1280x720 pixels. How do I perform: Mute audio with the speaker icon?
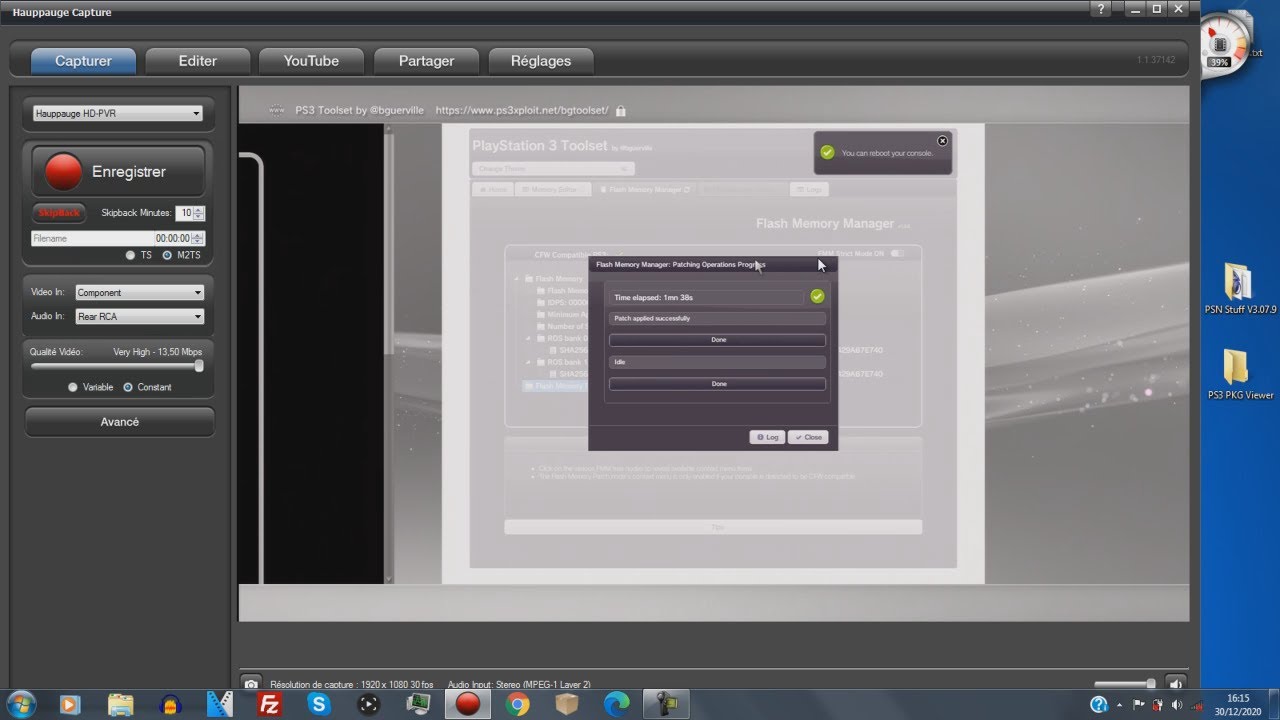[x=1177, y=683]
